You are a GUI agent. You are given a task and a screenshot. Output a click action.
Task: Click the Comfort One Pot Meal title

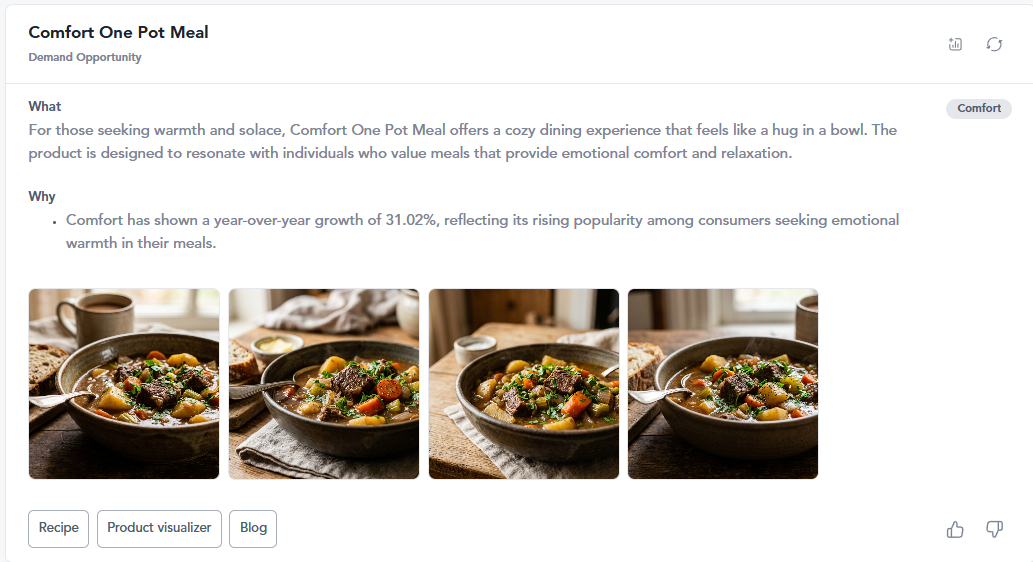[119, 32]
